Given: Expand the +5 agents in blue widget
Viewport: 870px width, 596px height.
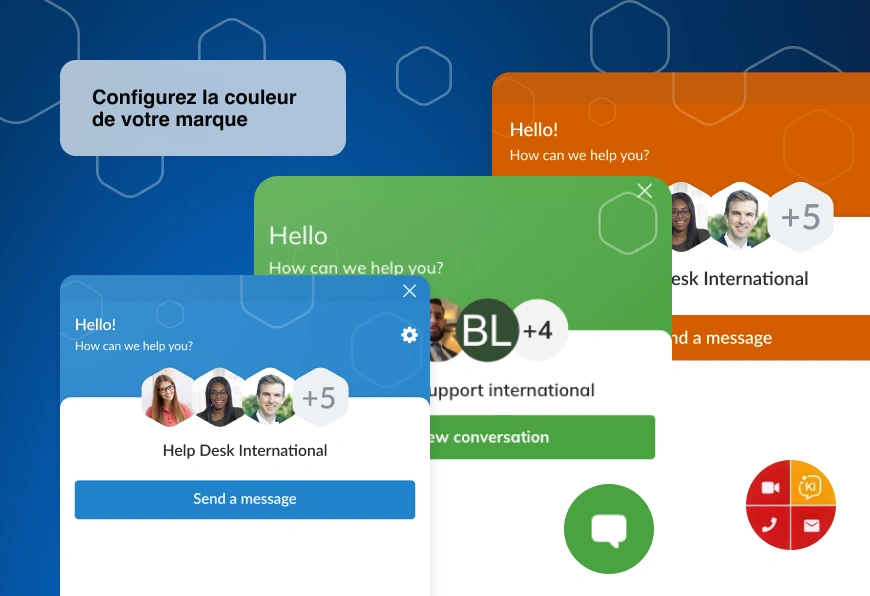Looking at the screenshot, I should (x=319, y=398).
